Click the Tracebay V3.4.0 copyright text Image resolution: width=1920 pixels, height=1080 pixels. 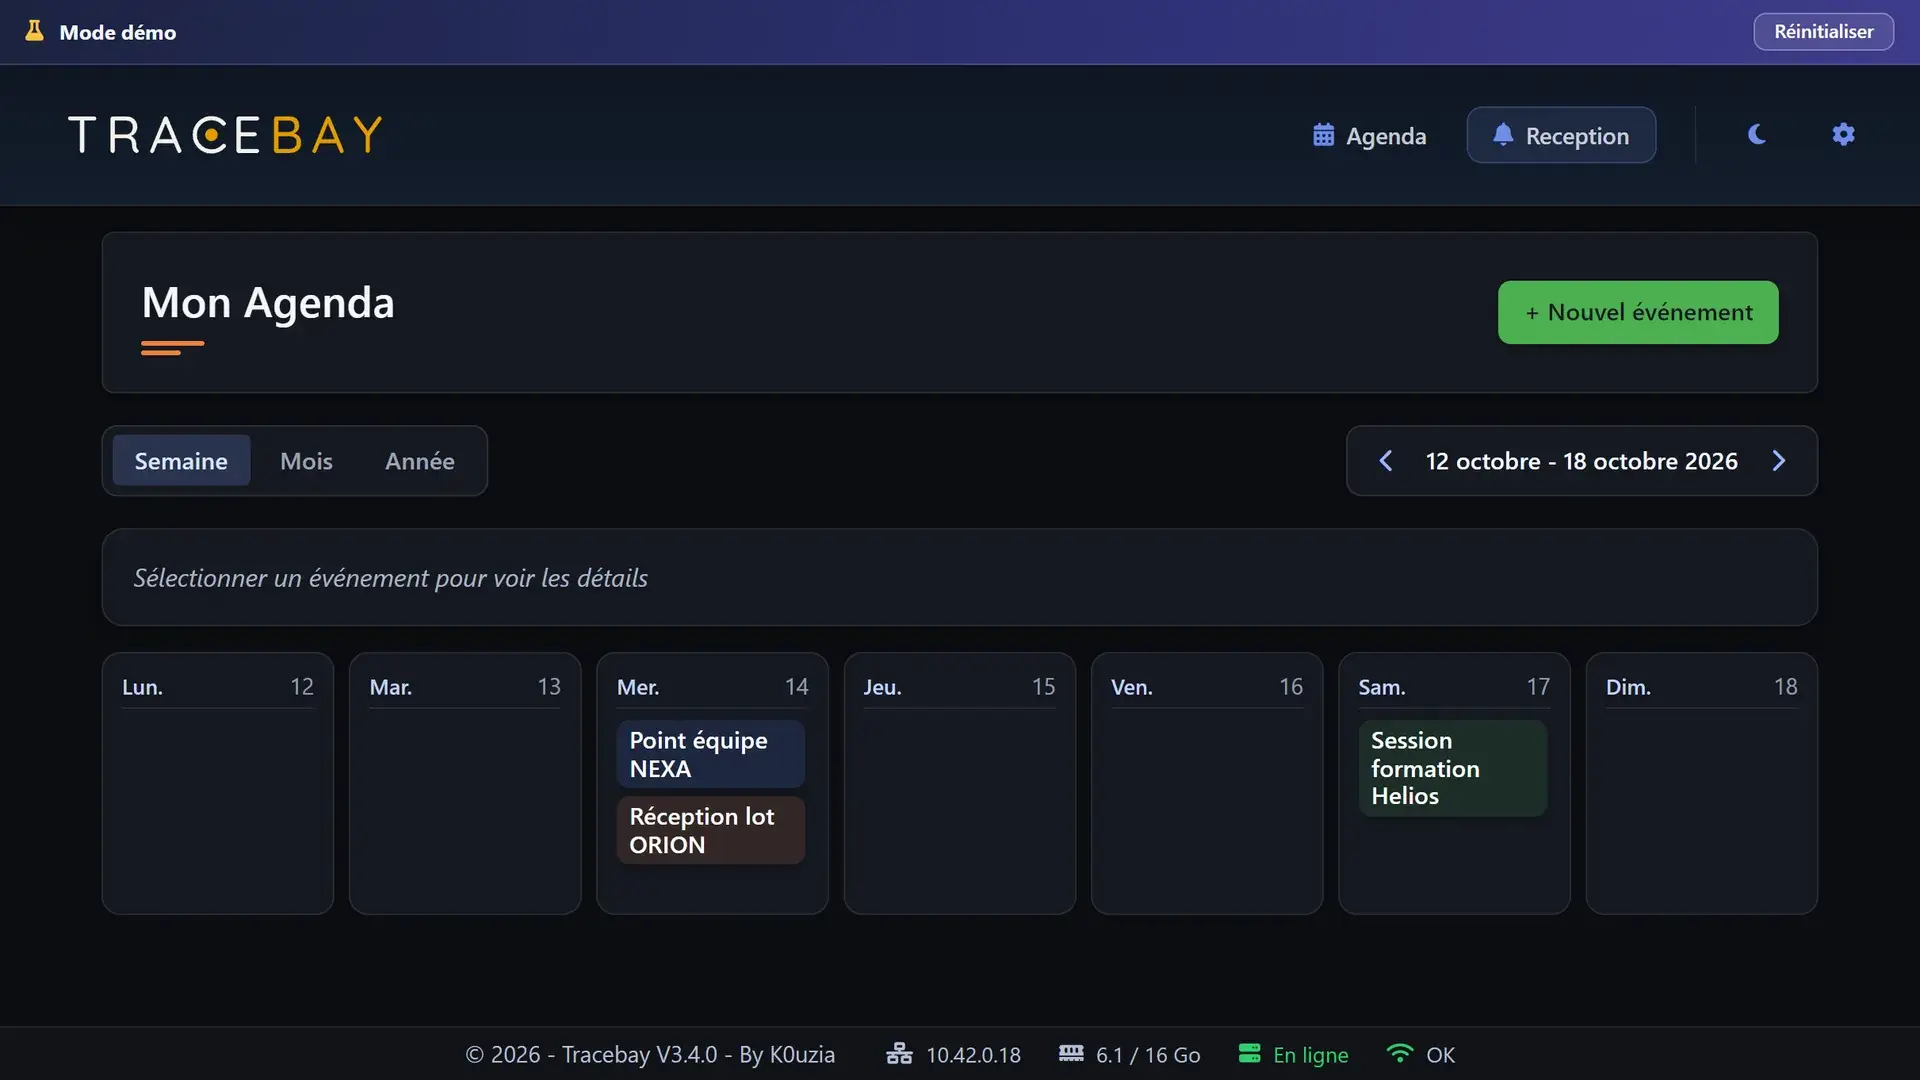(x=650, y=1055)
